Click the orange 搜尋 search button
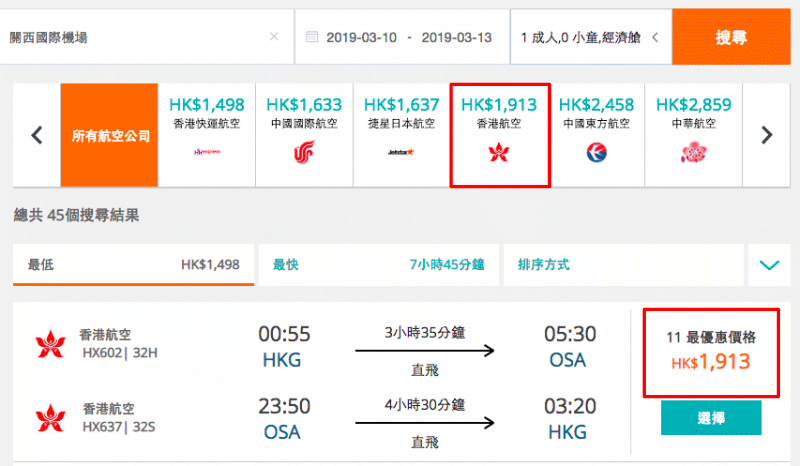The height and width of the screenshot is (466, 800). coord(731,37)
